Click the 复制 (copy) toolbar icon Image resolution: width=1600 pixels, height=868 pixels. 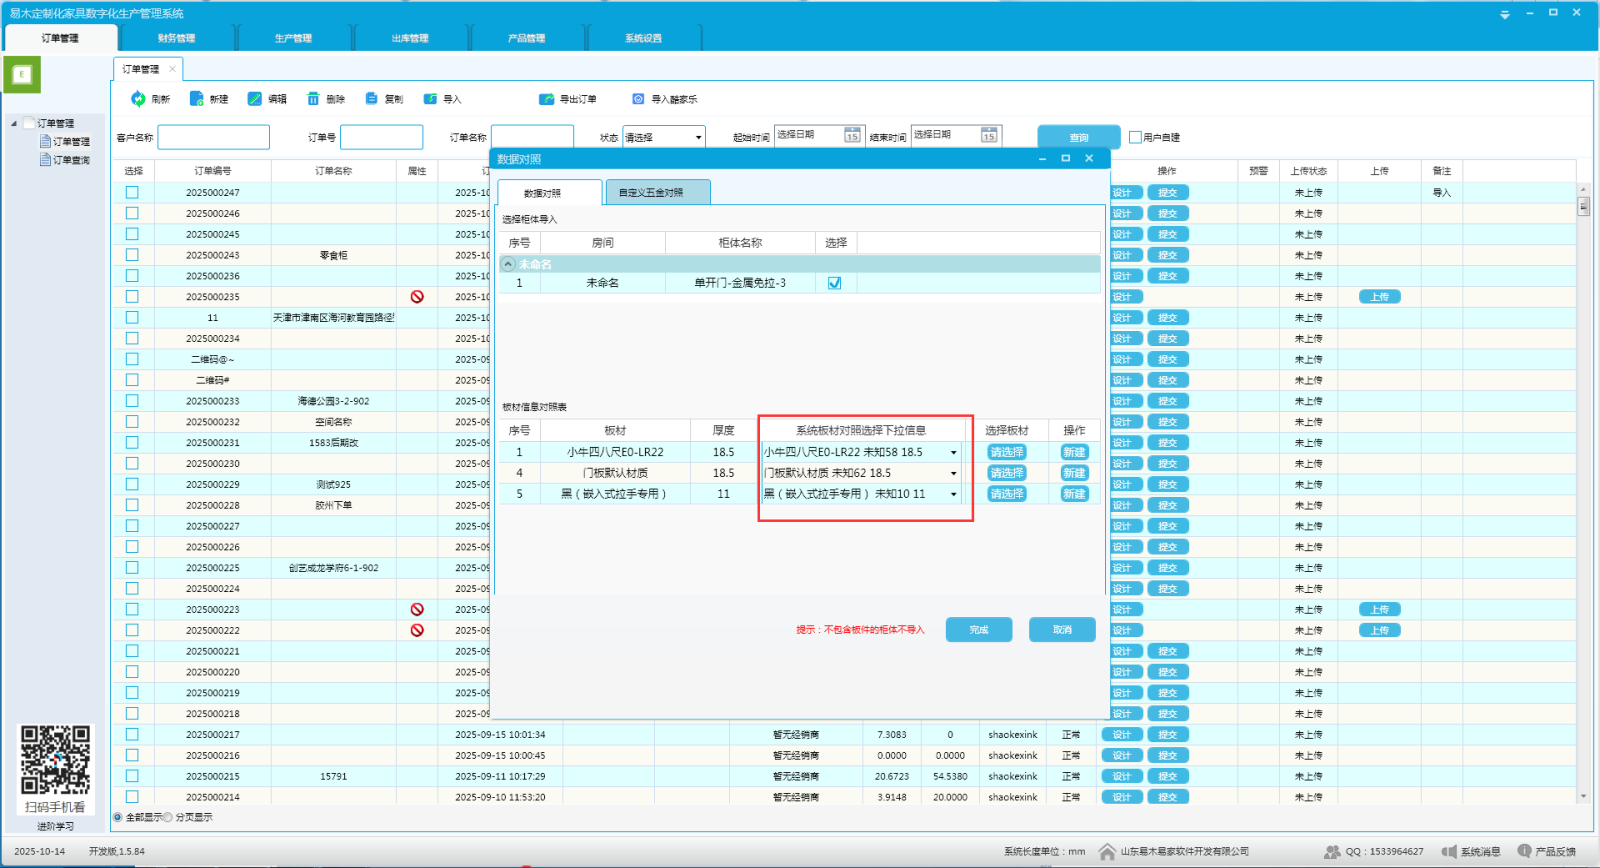pos(372,99)
